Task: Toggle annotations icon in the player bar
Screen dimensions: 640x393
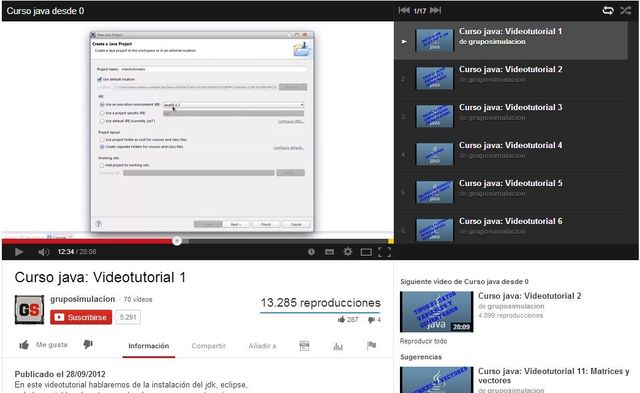Action: pyautogui.click(x=329, y=252)
